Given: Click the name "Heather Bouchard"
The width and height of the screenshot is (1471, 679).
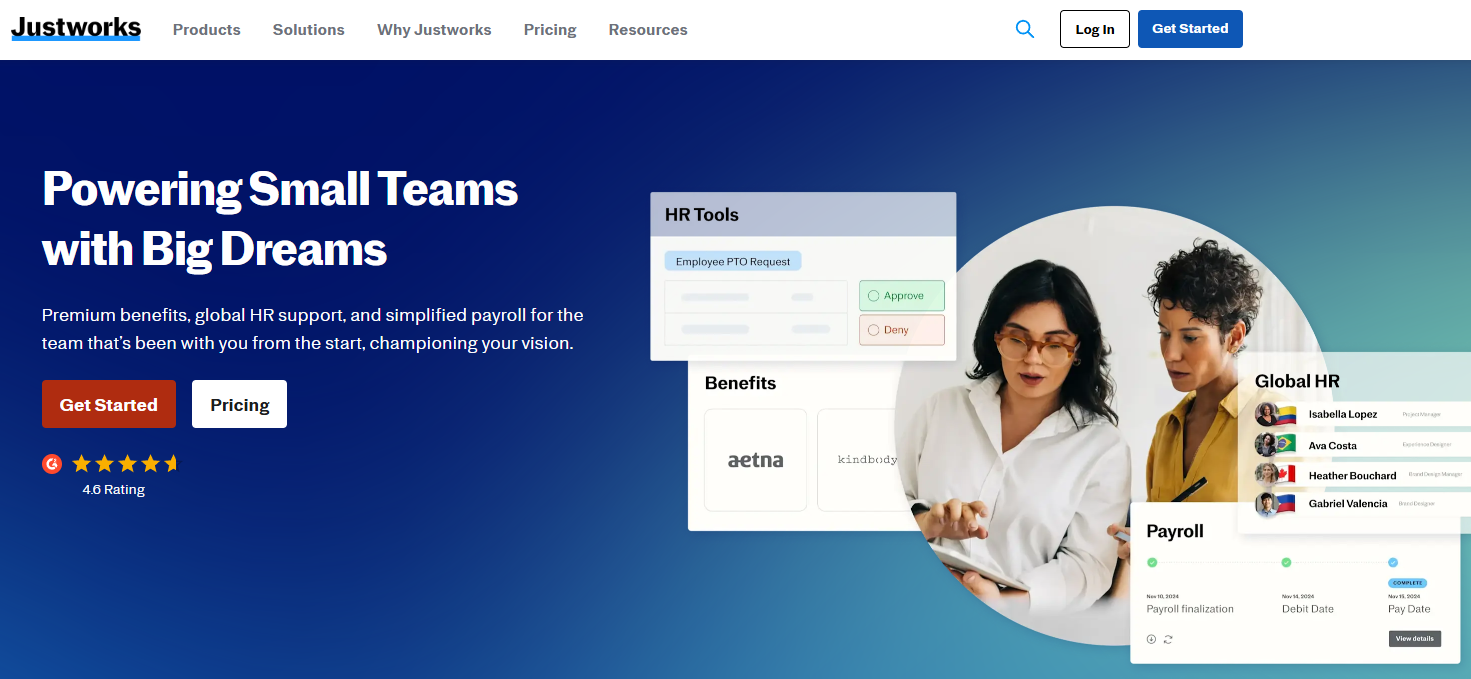Looking at the screenshot, I should point(1353,475).
